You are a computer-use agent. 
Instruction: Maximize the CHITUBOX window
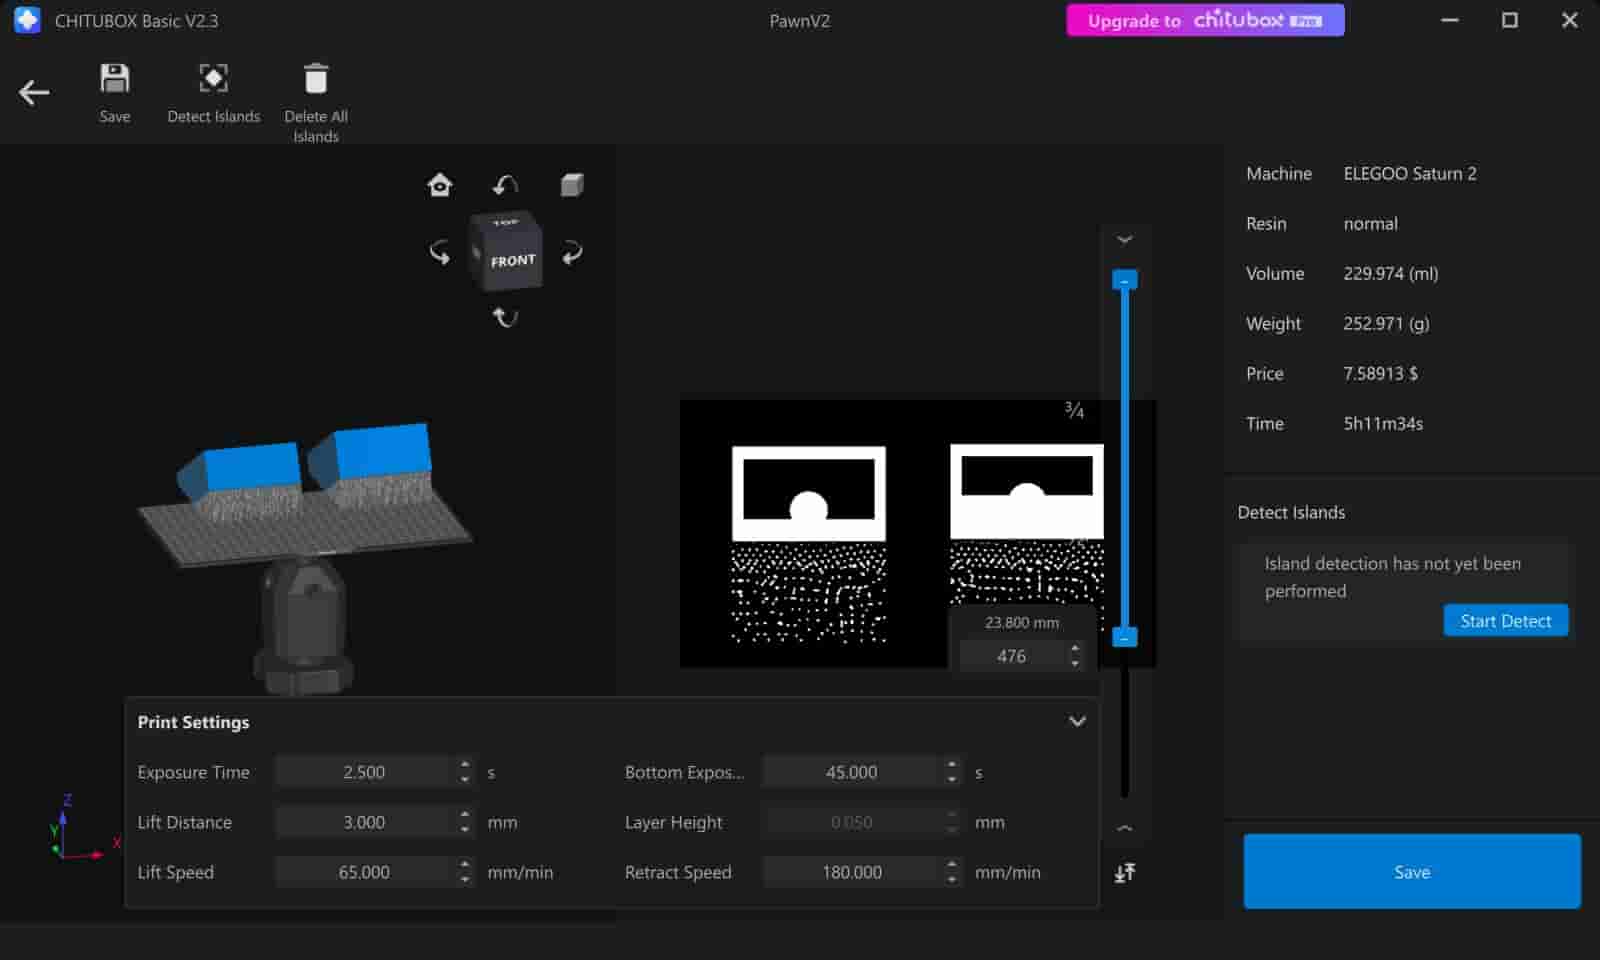1510,20
